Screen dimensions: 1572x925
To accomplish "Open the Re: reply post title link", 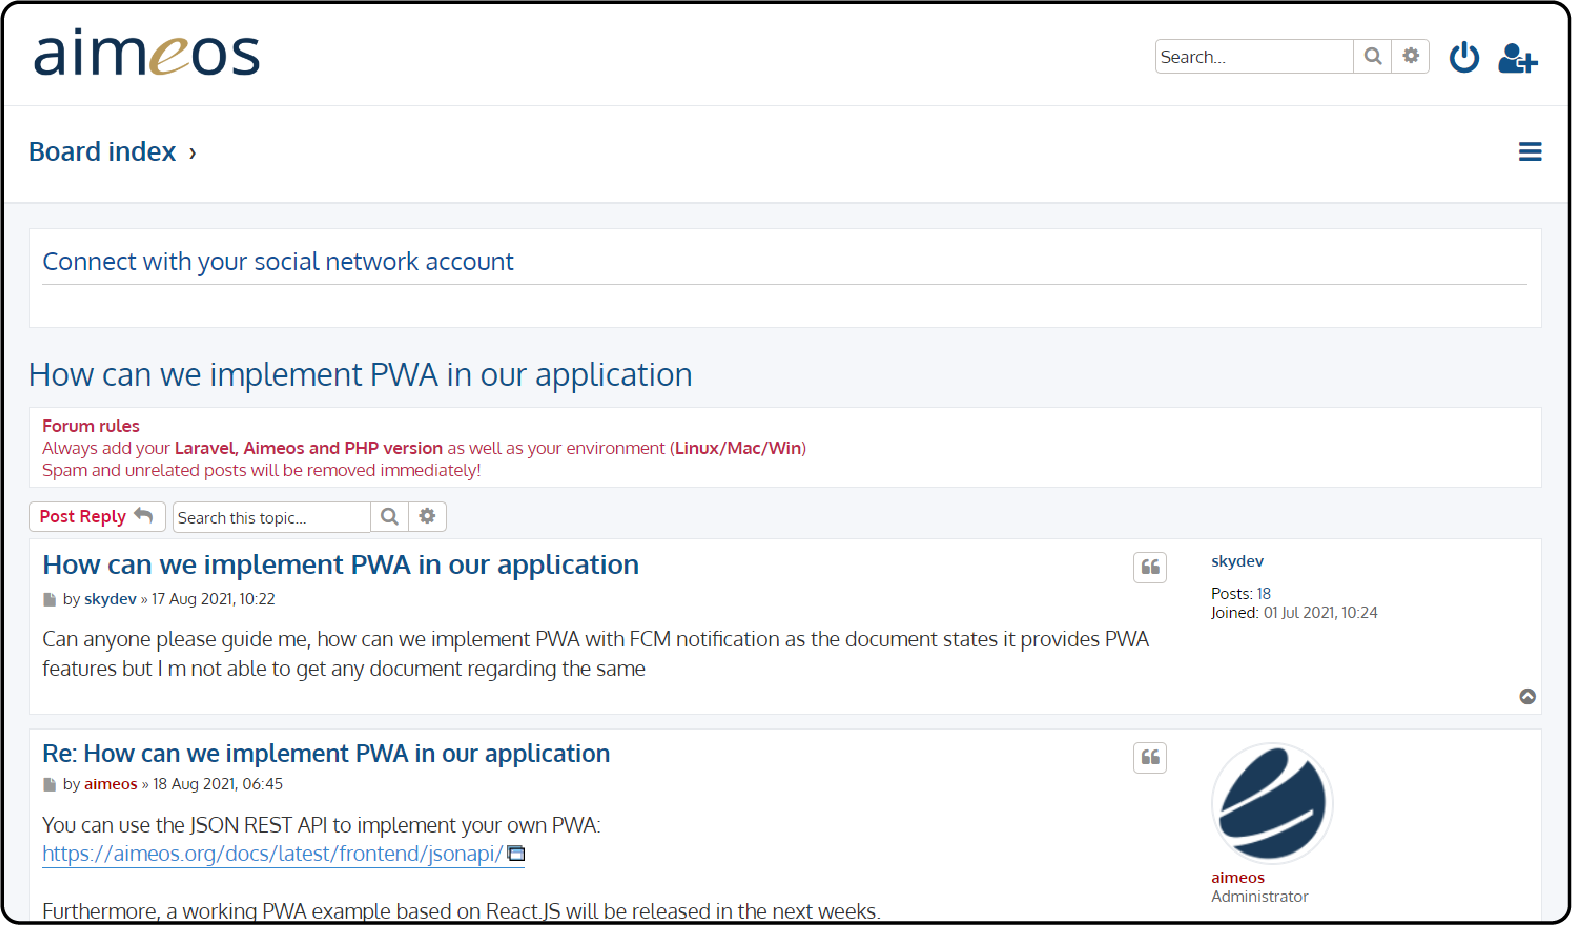I will 326,754.
